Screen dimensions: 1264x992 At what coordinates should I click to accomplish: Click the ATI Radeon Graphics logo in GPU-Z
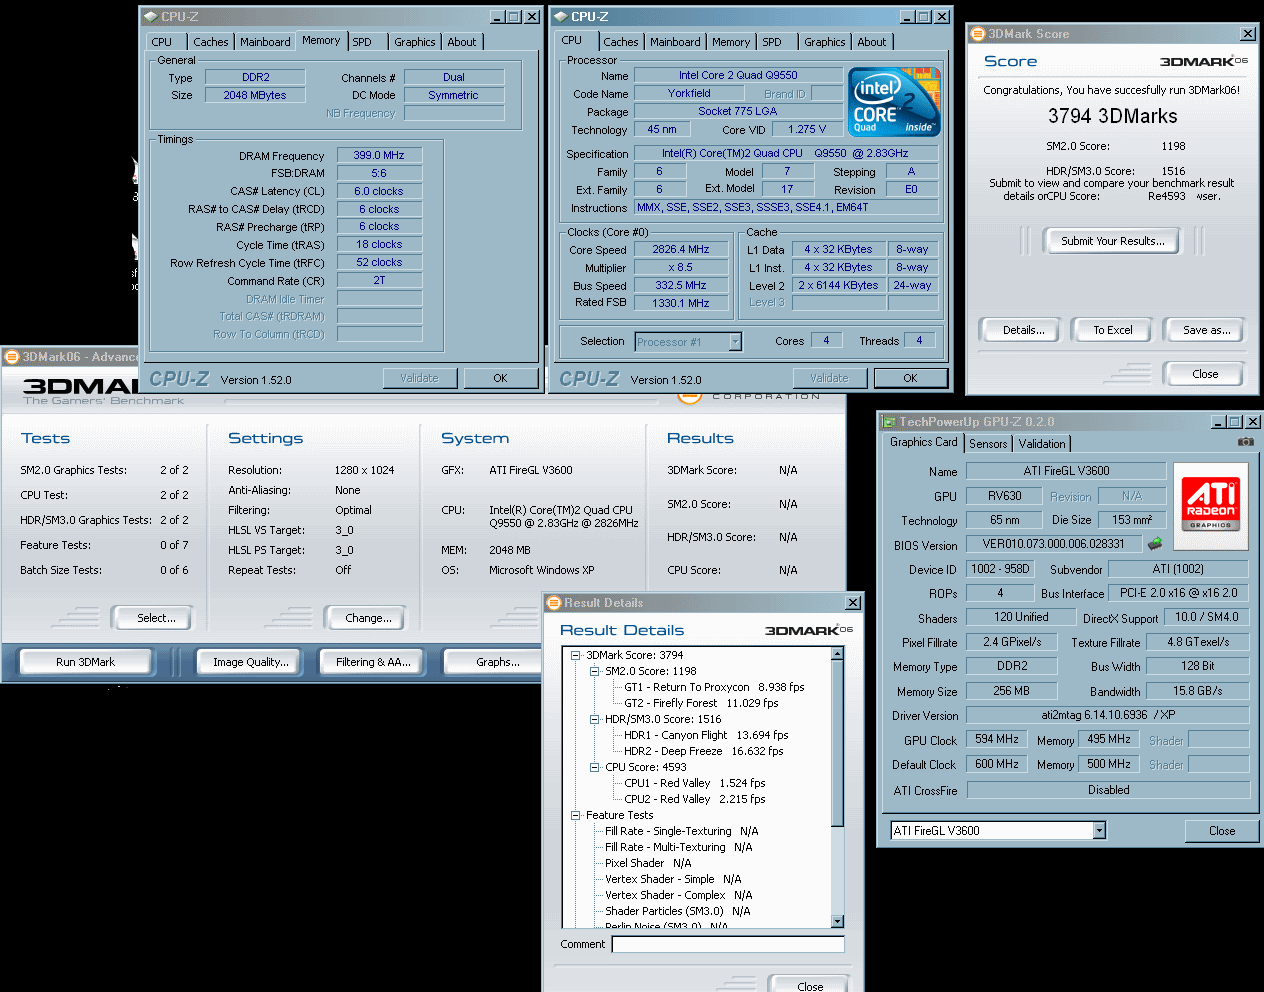[1210, 506]
